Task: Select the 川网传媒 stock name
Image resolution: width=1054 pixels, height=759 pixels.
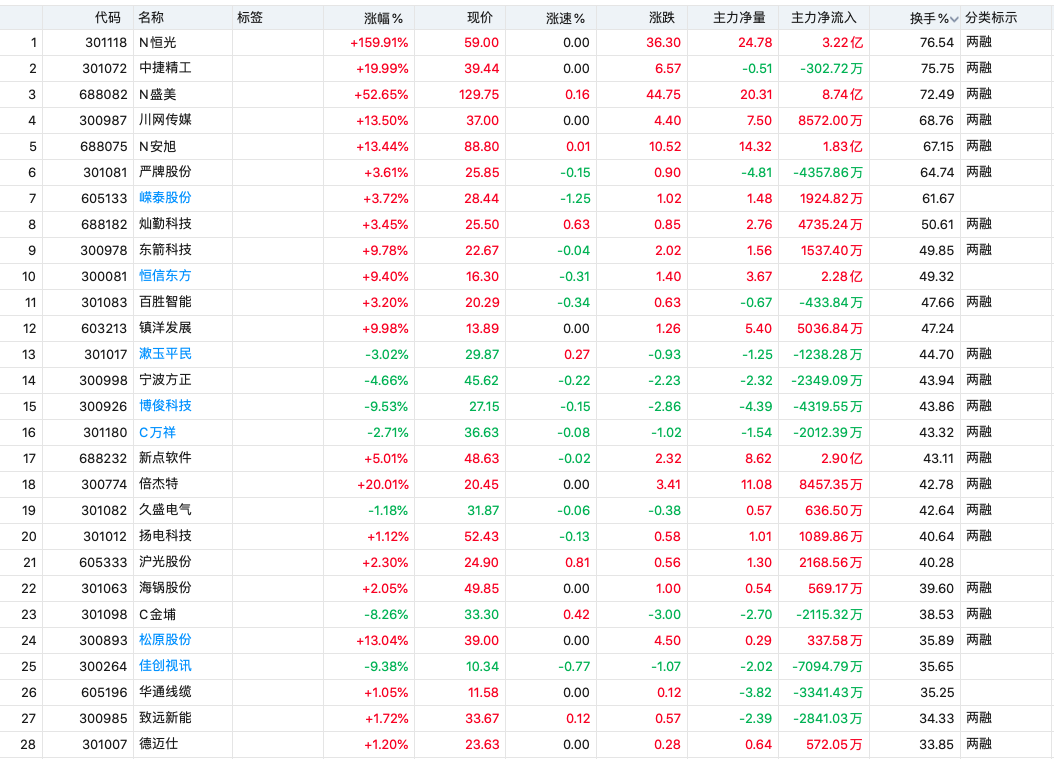Action: click(165, 120)
